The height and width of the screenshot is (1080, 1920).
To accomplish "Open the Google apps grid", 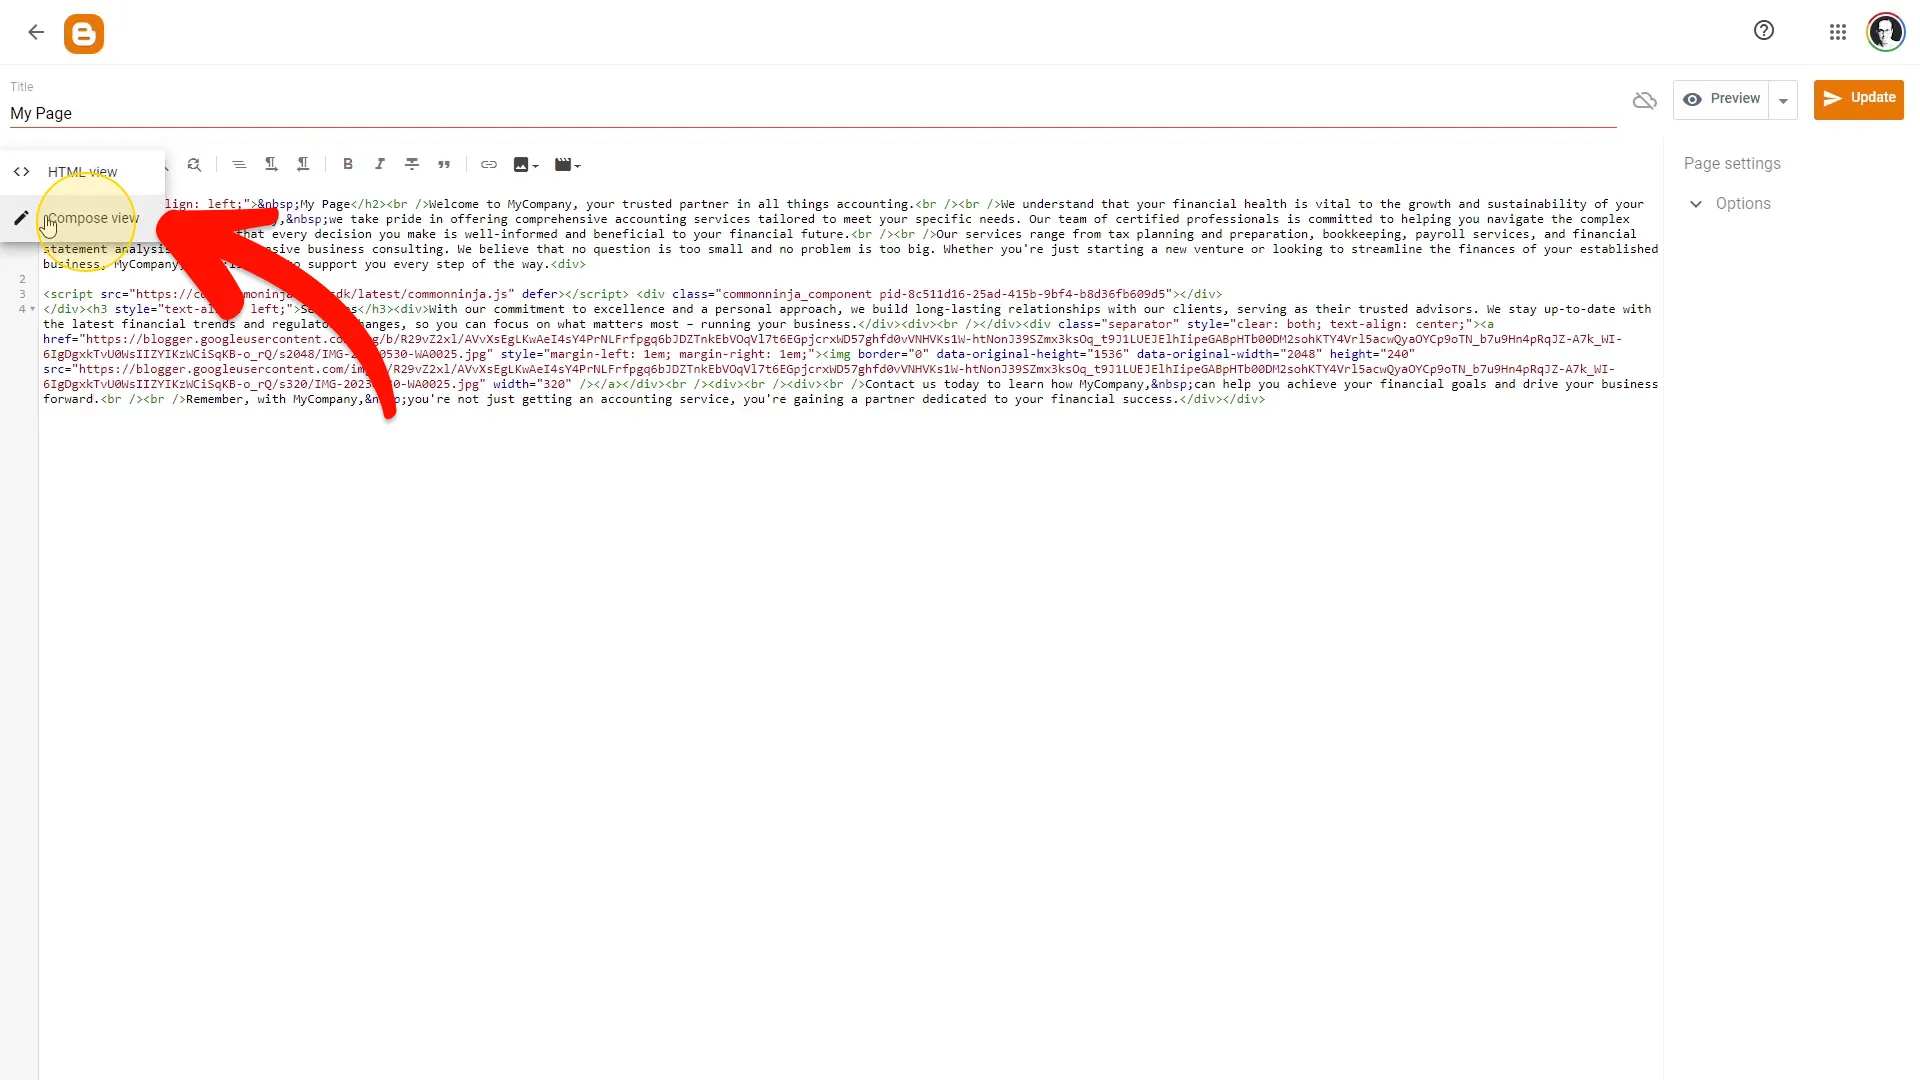I will pos(1838,33).
